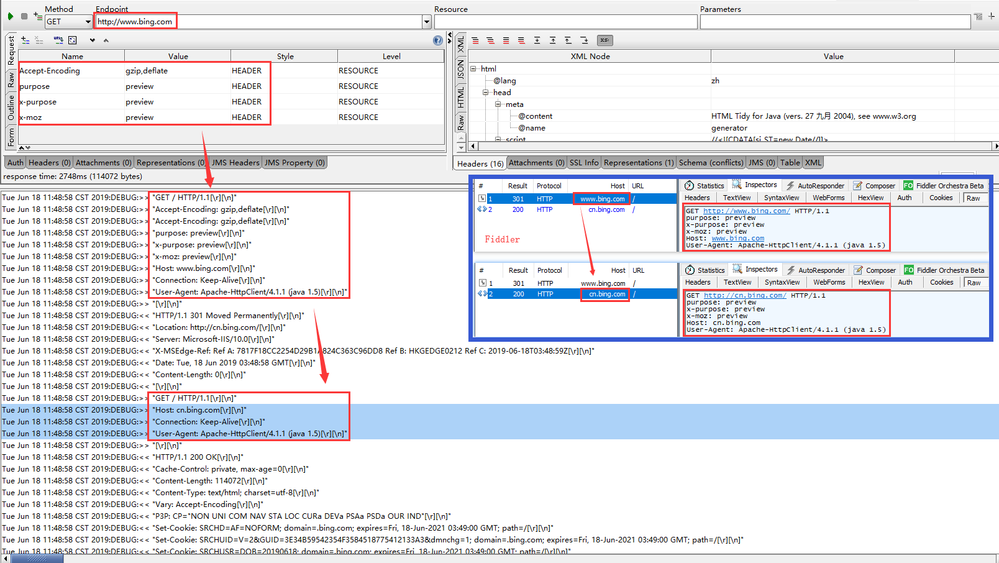Image resolution: width=999 pixels, height=563 pixels.
Task: Open the Method dropdown showing GET
Action: coord(66,21)
